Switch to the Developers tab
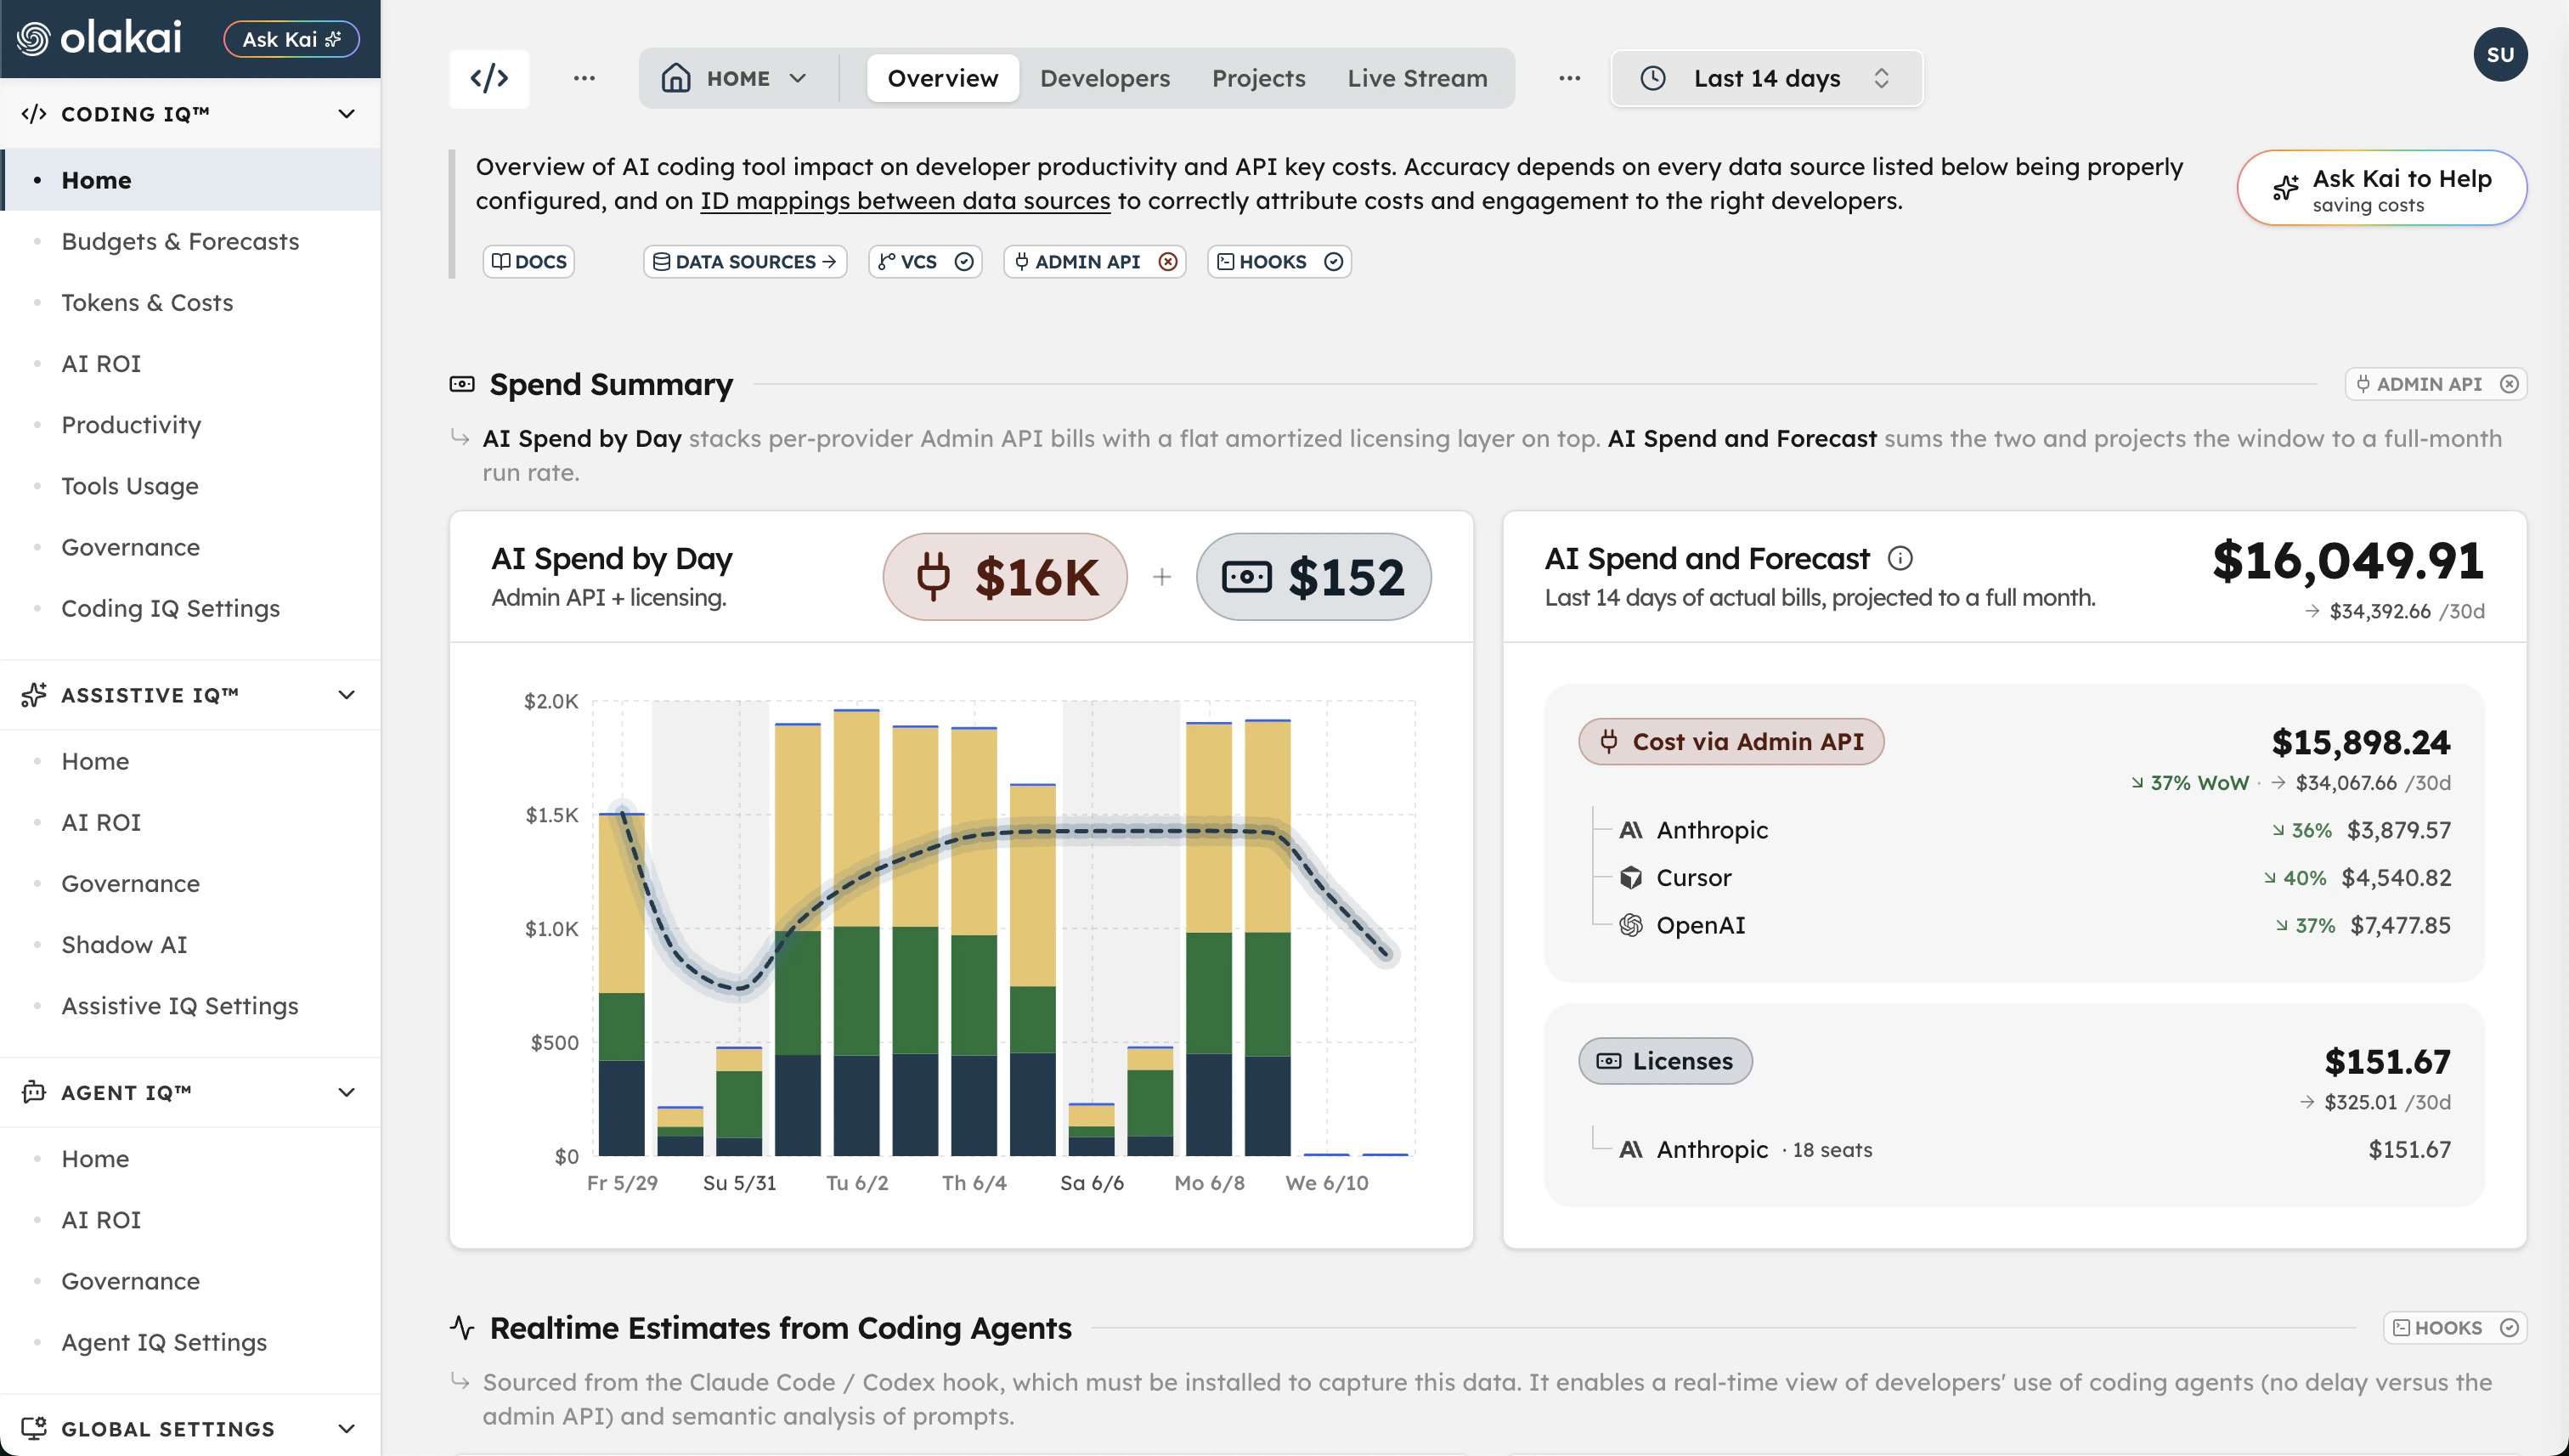The image size is (2569, 1456). coord(1104,78)
